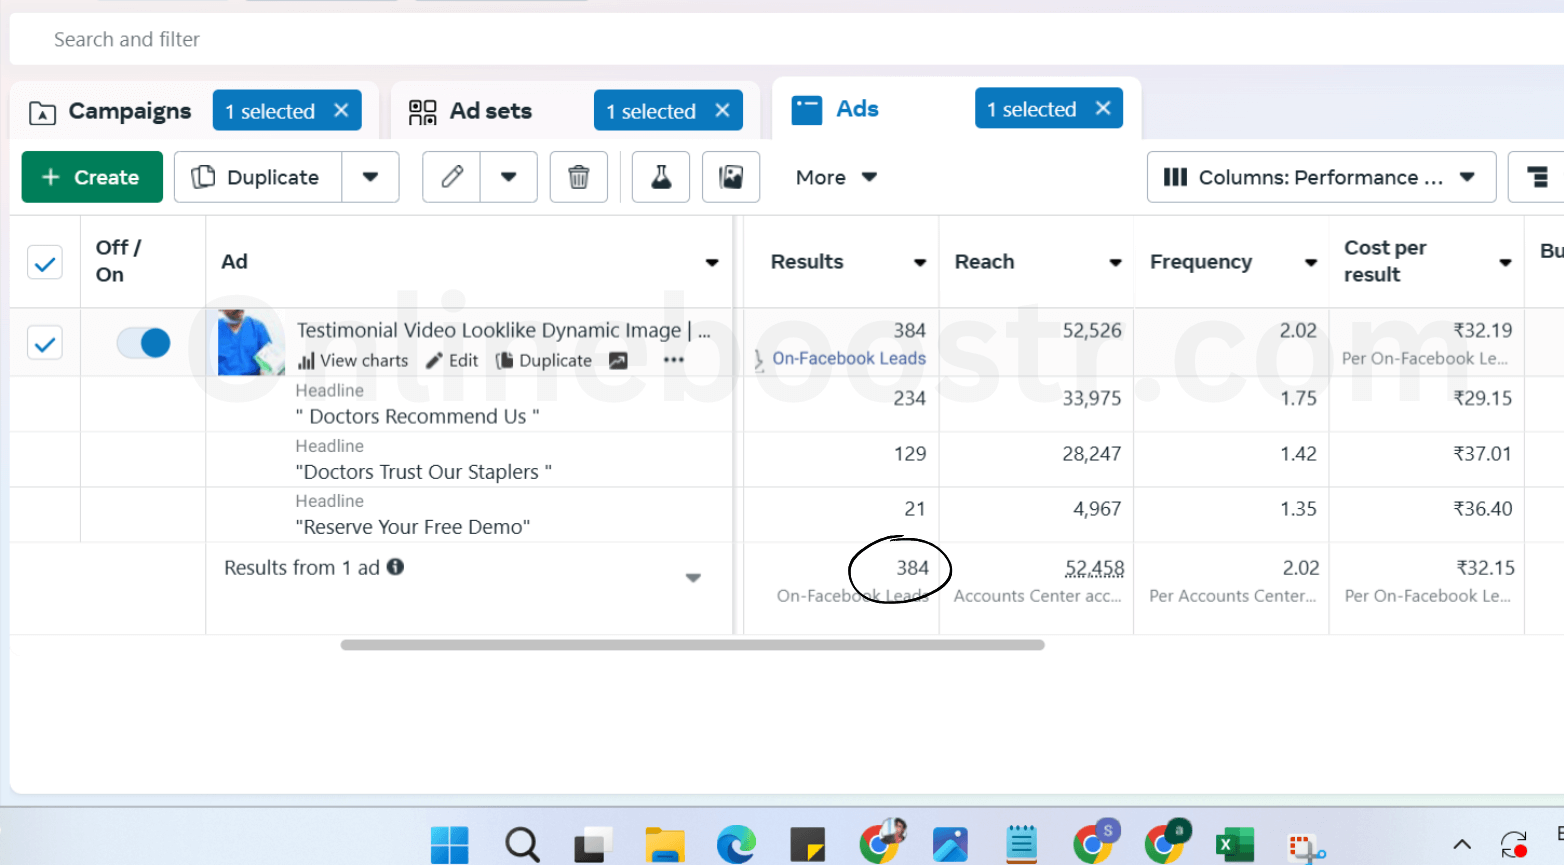Toggle the select-all header checkbox

(45, 263)
